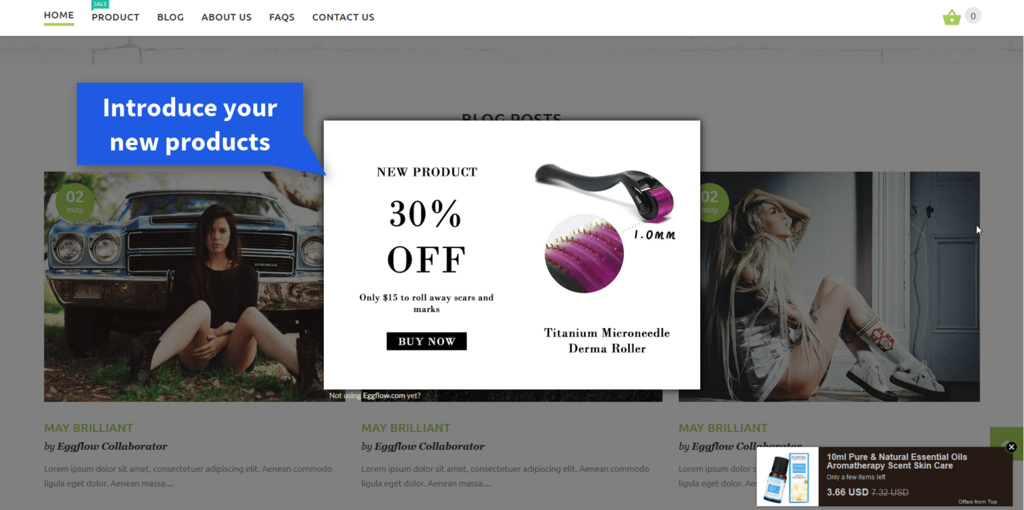
Task: Click the cart item count badge
Action: (x=973, y=16)
